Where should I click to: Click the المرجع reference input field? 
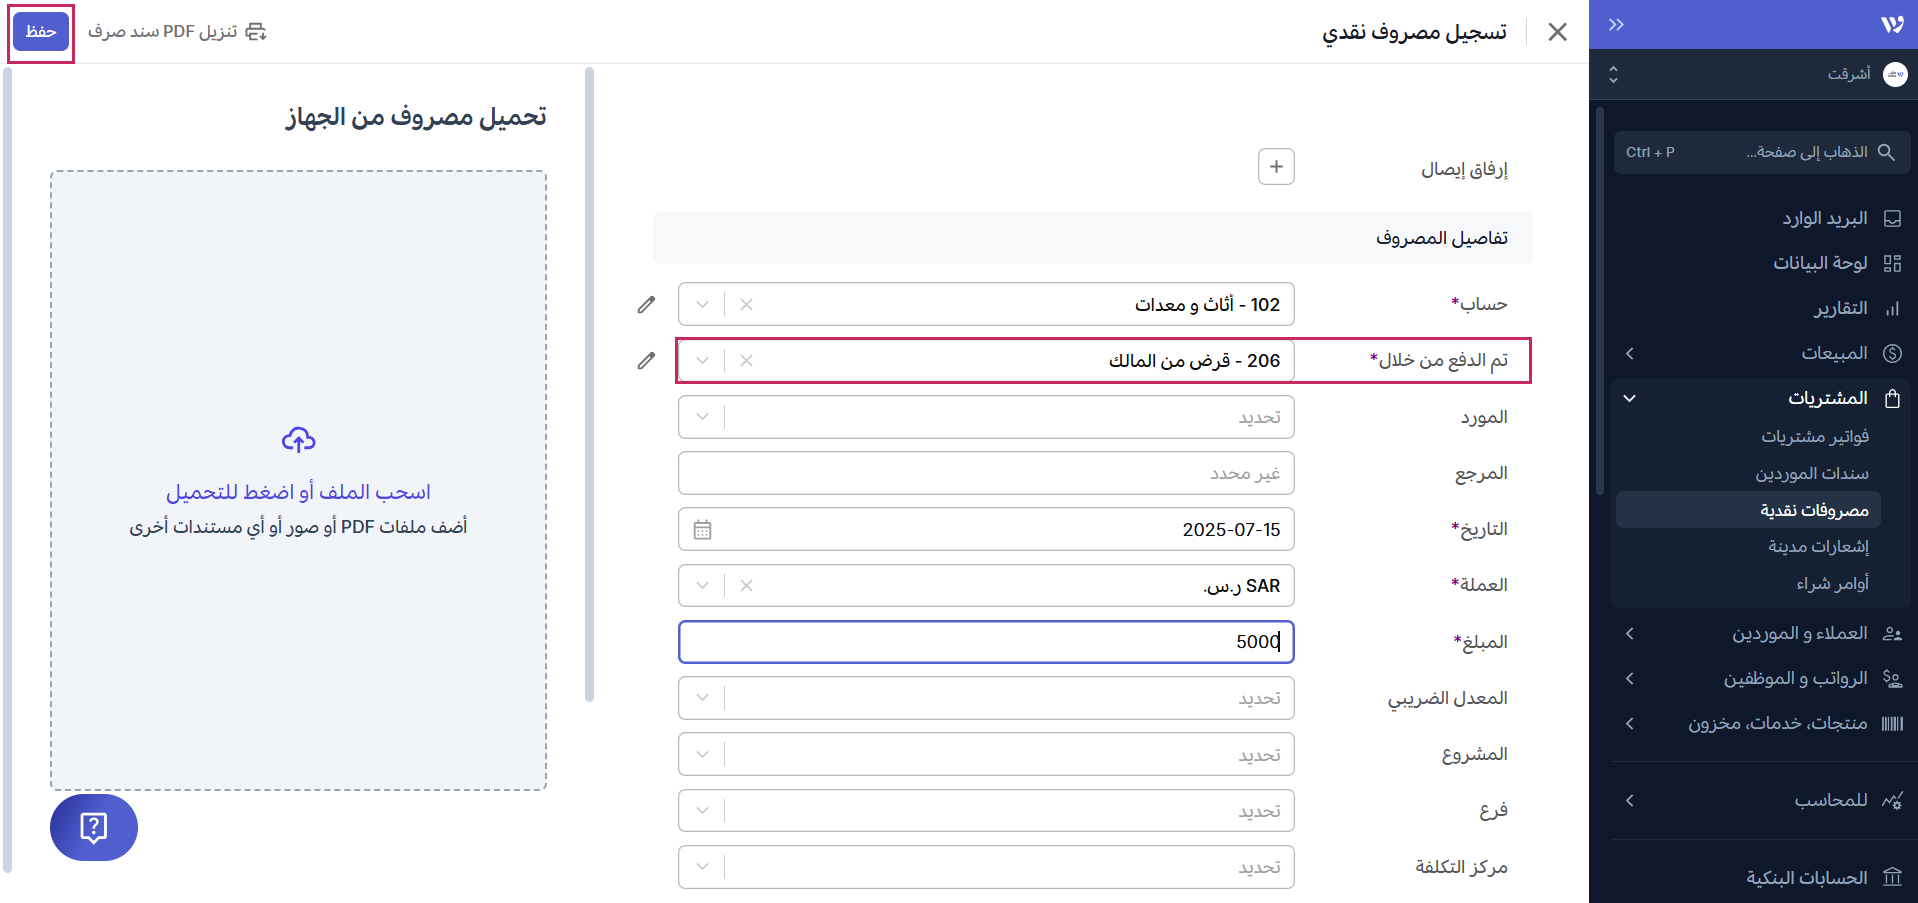[985, 473]
